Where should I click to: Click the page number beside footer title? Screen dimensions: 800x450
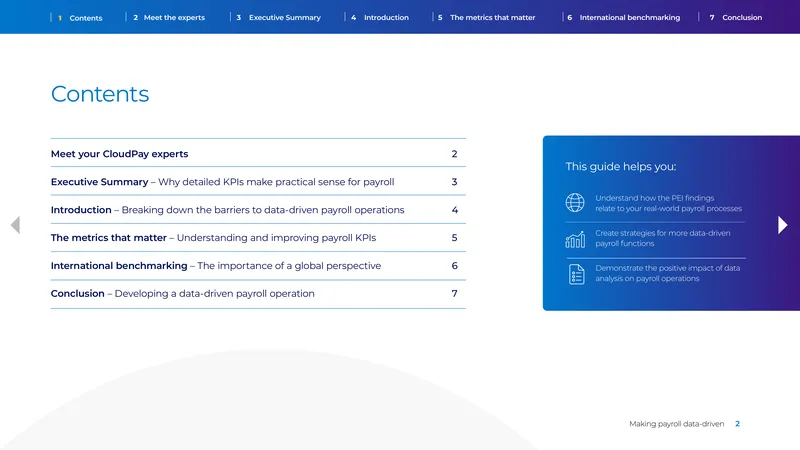737,423
